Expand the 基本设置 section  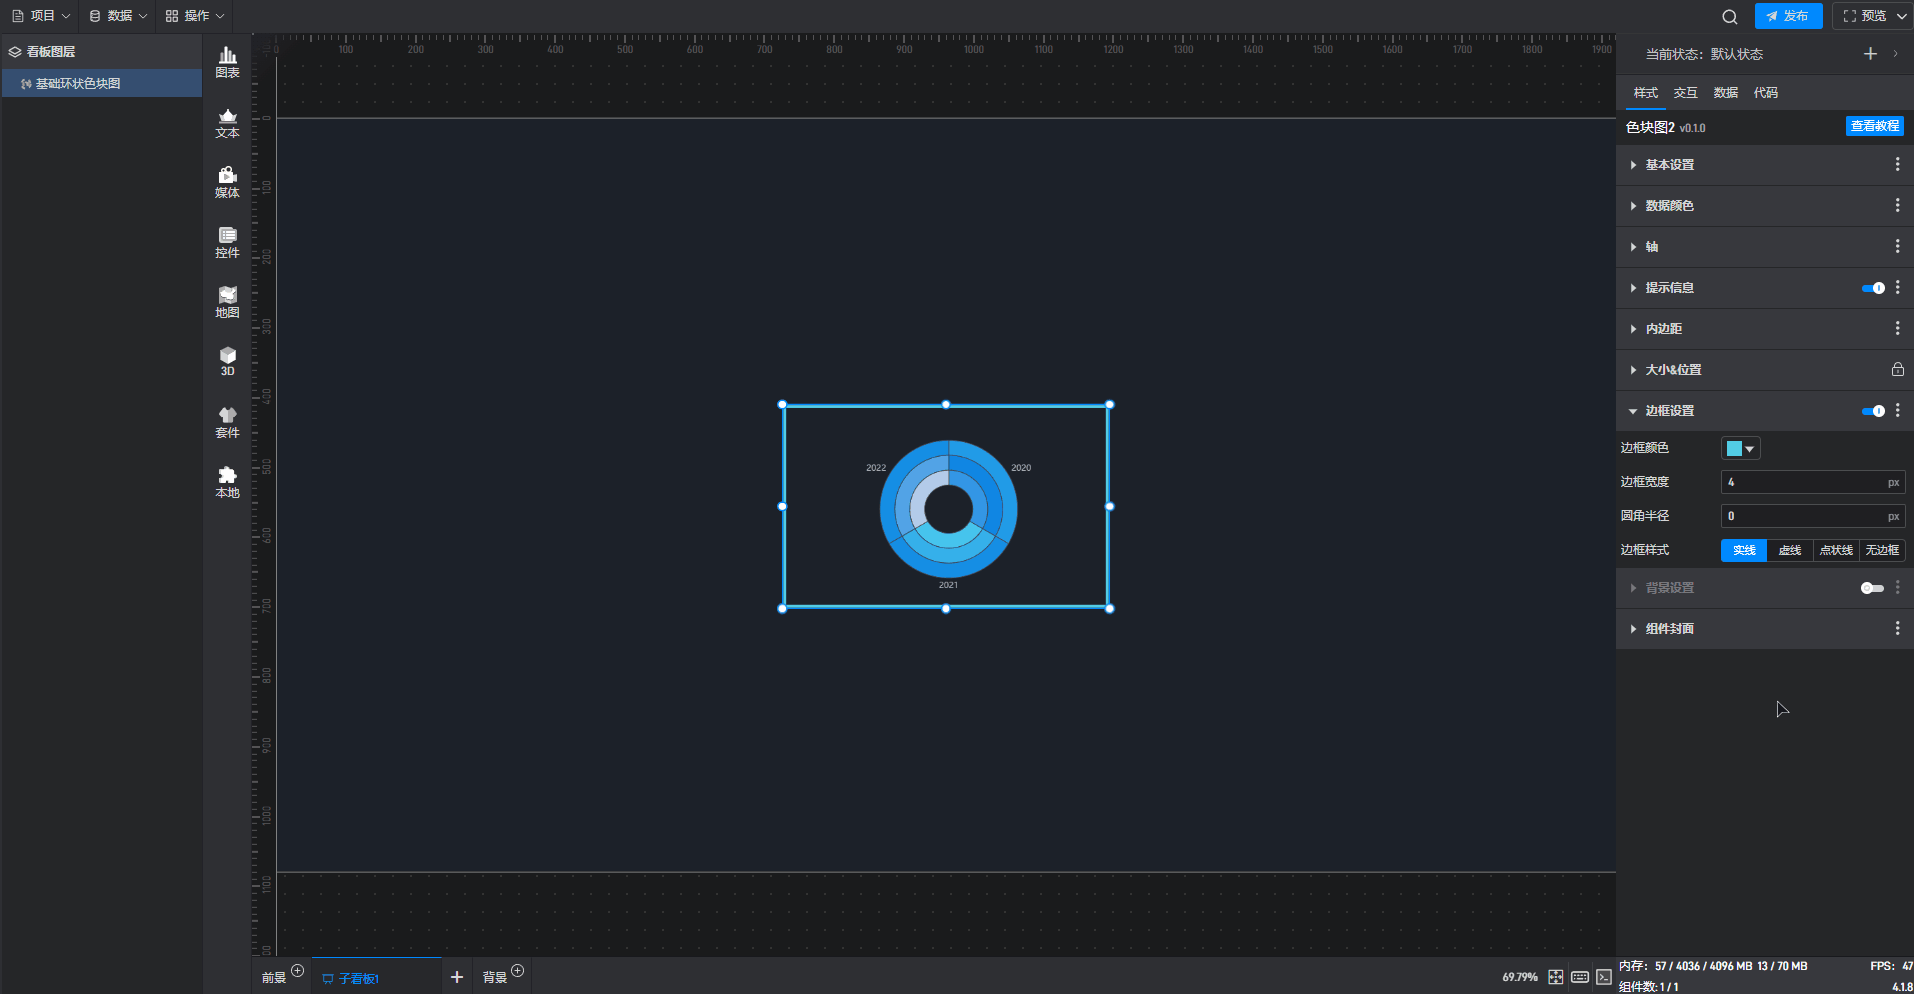pos(1669,165)
